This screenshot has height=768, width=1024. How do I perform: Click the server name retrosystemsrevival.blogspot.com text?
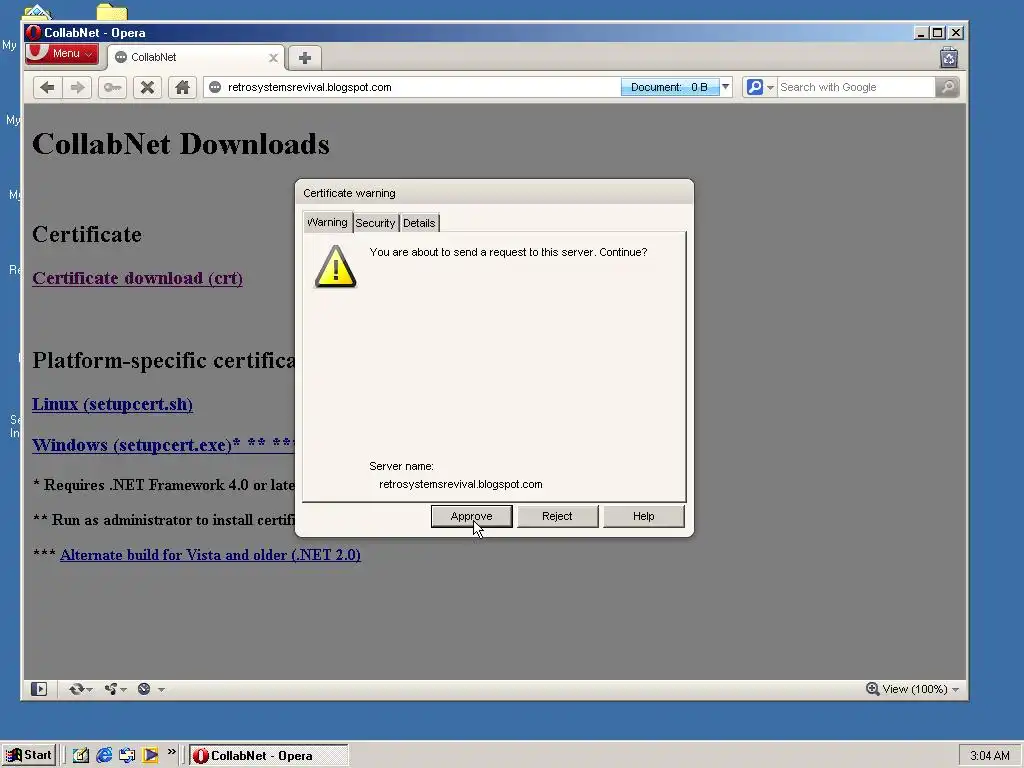point(460,485)
